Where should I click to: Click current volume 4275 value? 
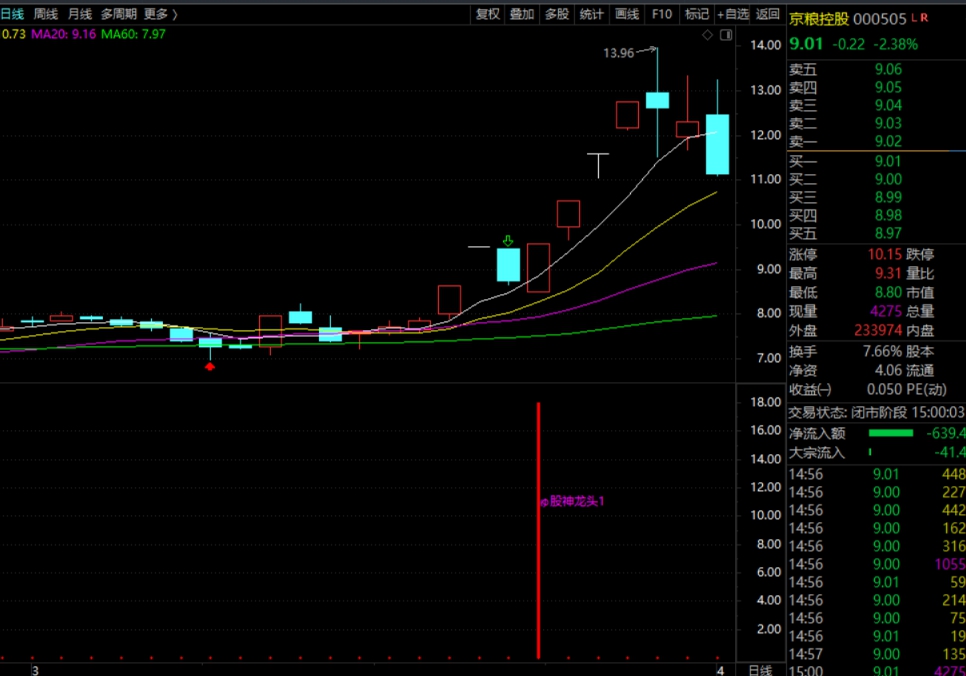886,311
